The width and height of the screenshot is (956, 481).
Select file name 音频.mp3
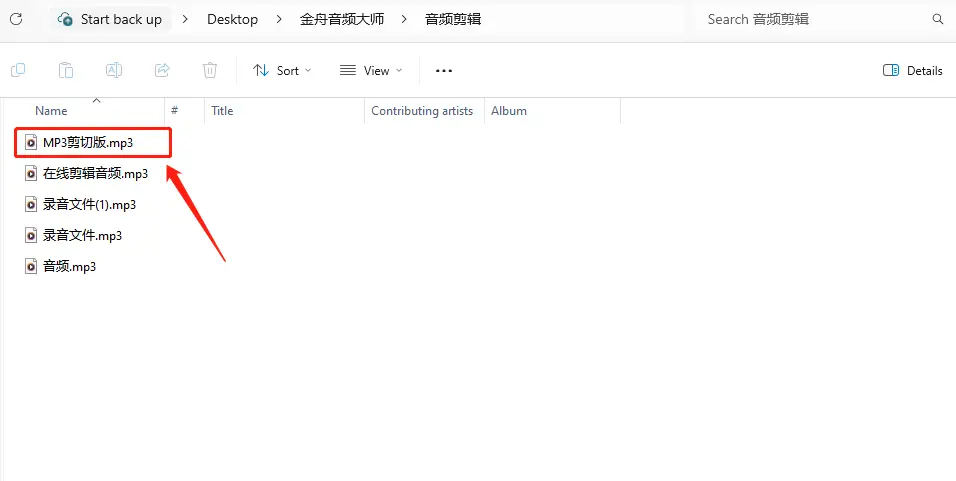pyautogui.click(x=70, y=266)
